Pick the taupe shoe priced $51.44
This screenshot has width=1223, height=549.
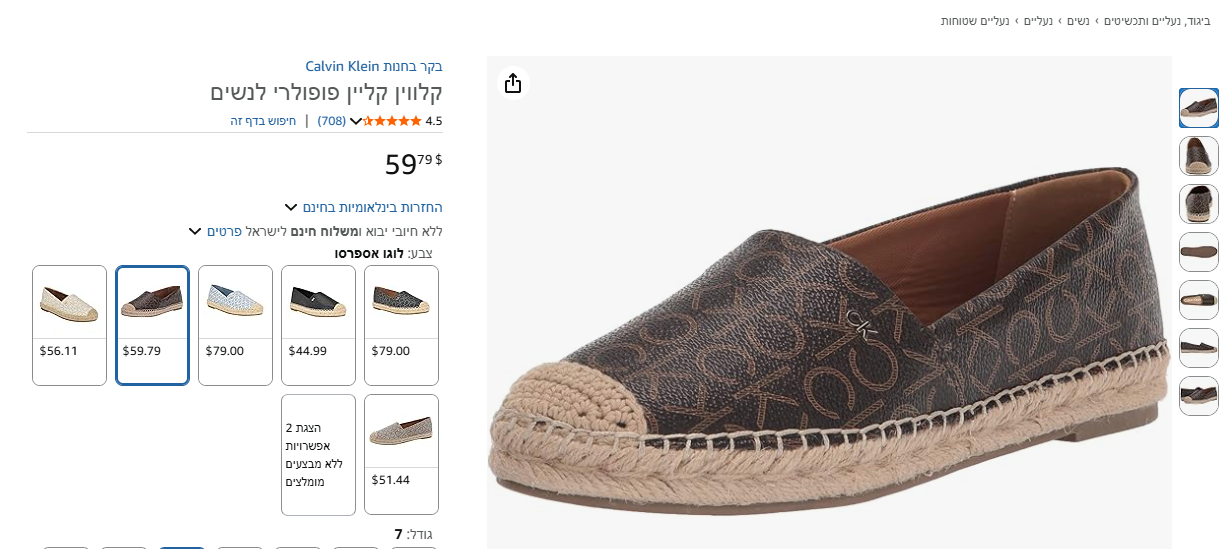(401, 454)
